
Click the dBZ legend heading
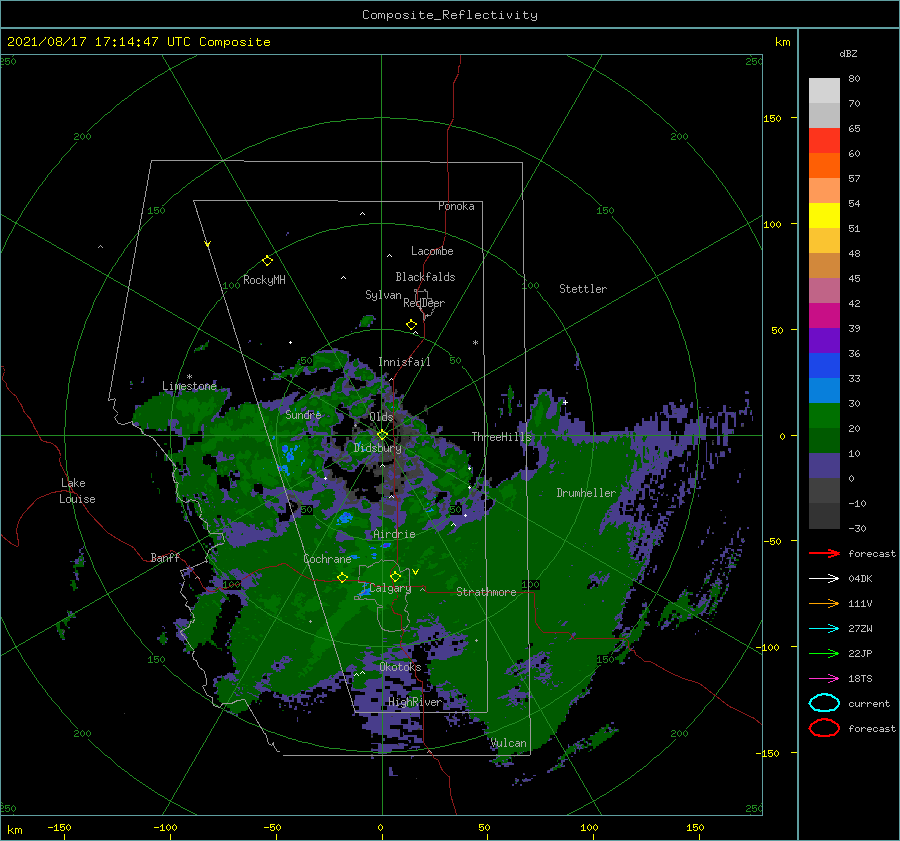coord(848,54)
